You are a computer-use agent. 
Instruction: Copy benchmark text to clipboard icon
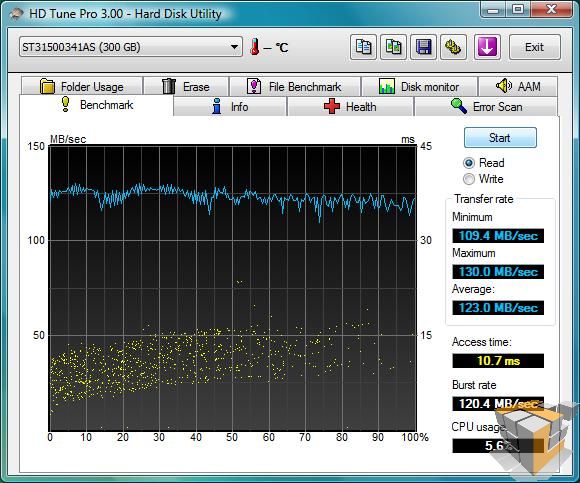coord(363,47)
